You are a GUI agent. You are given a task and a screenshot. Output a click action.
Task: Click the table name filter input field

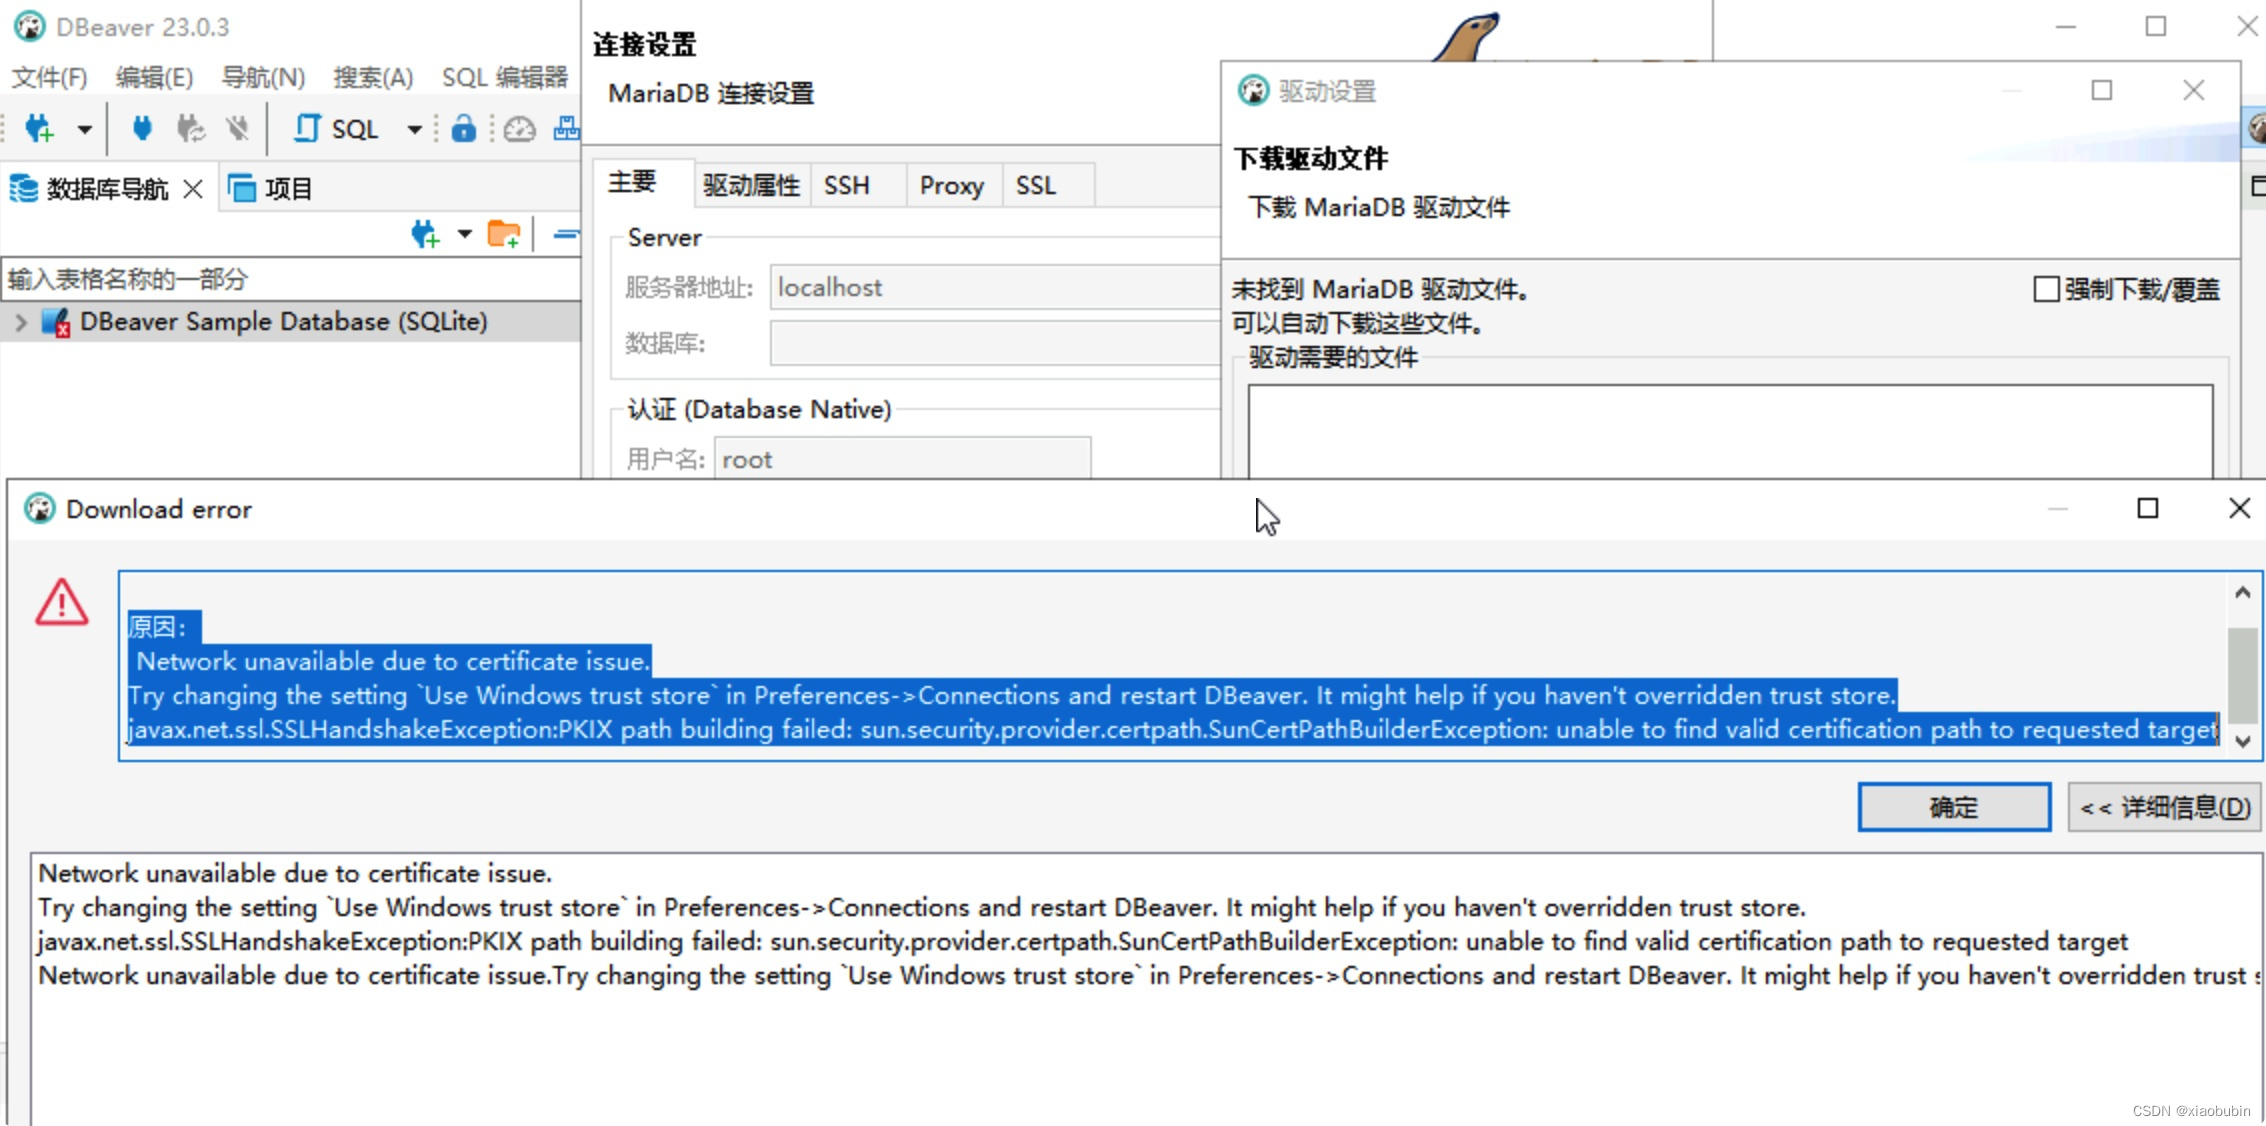pos(290,279)
